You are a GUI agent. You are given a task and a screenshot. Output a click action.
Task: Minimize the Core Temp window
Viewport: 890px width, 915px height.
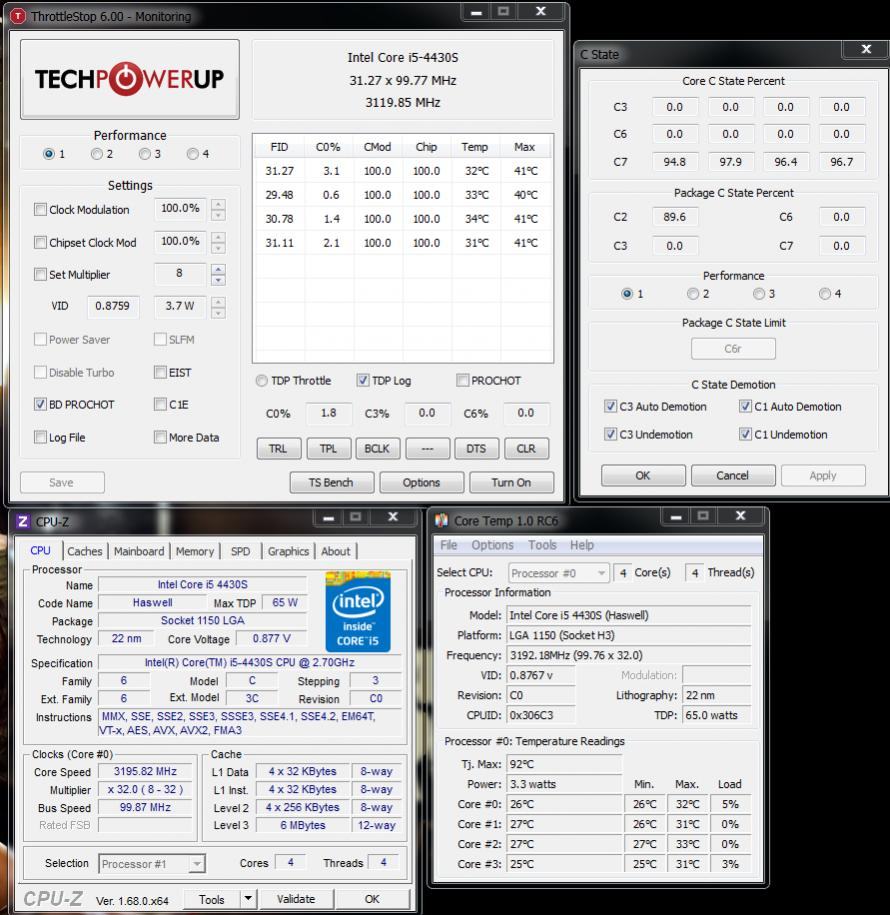[x=675, y=516]
